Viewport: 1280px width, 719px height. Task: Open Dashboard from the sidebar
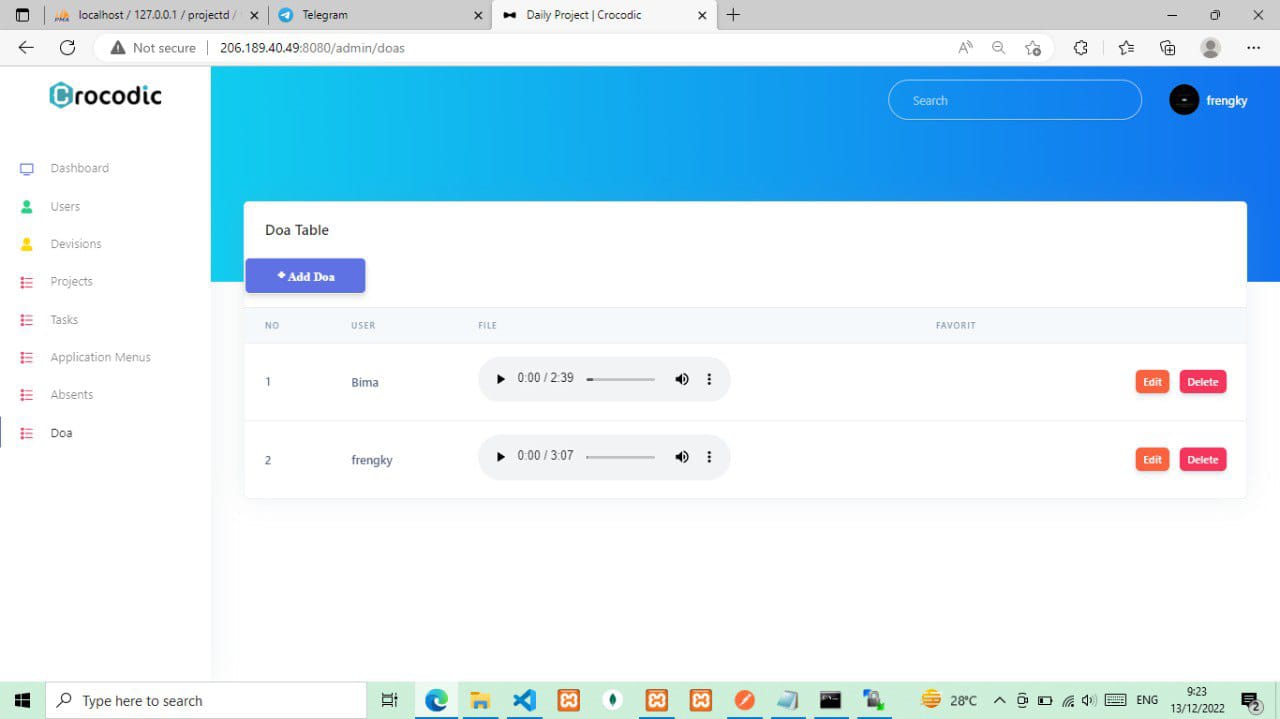(x=79, y=168)
